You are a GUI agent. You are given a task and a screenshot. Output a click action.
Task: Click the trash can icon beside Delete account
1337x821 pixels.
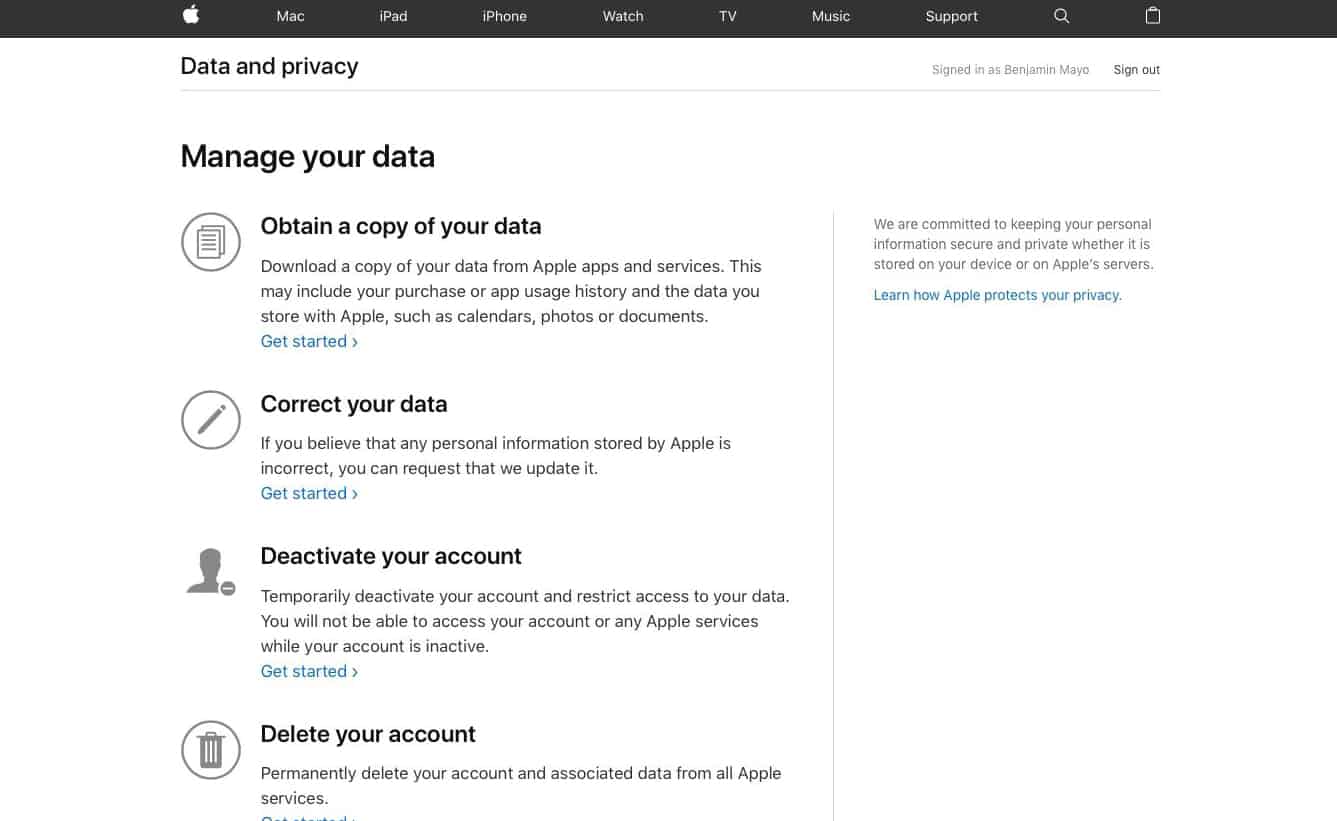click(x=211, y=750)
